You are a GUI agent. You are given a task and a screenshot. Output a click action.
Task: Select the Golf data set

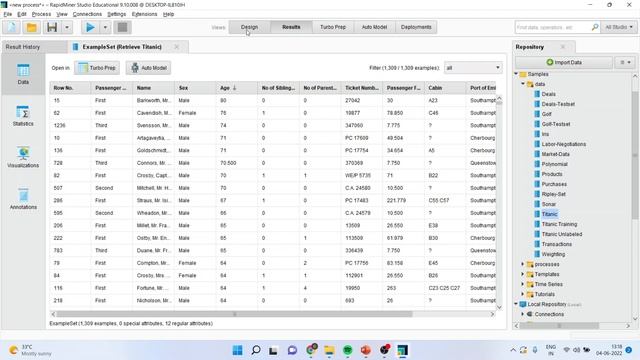[x=547, y=114]
